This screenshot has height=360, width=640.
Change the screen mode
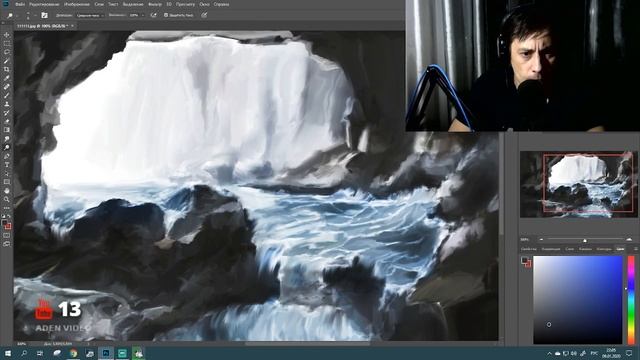[x=7, y=244]
